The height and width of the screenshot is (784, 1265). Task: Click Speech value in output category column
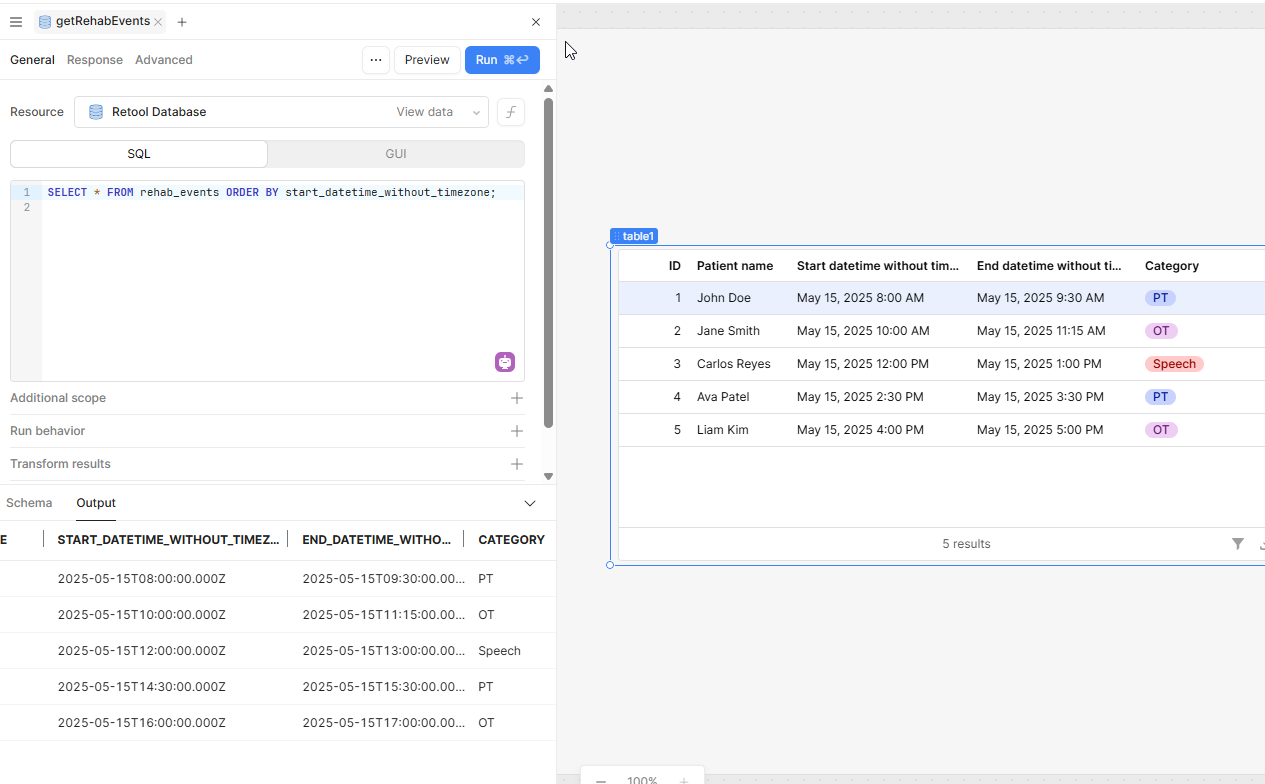499,651
